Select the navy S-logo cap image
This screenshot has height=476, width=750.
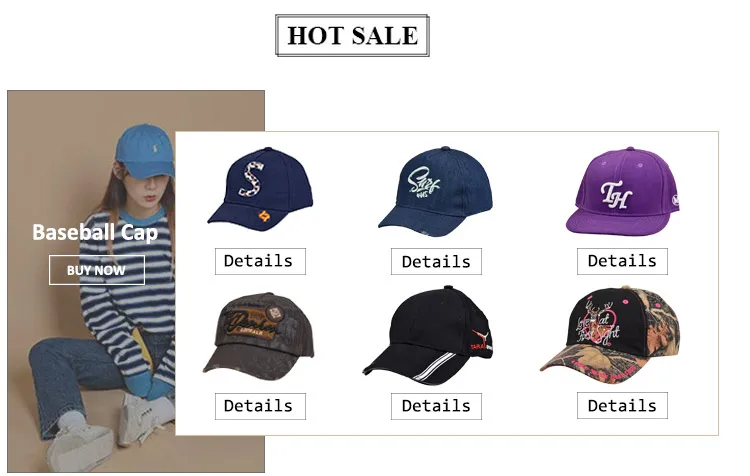click(x=261, y=189)
